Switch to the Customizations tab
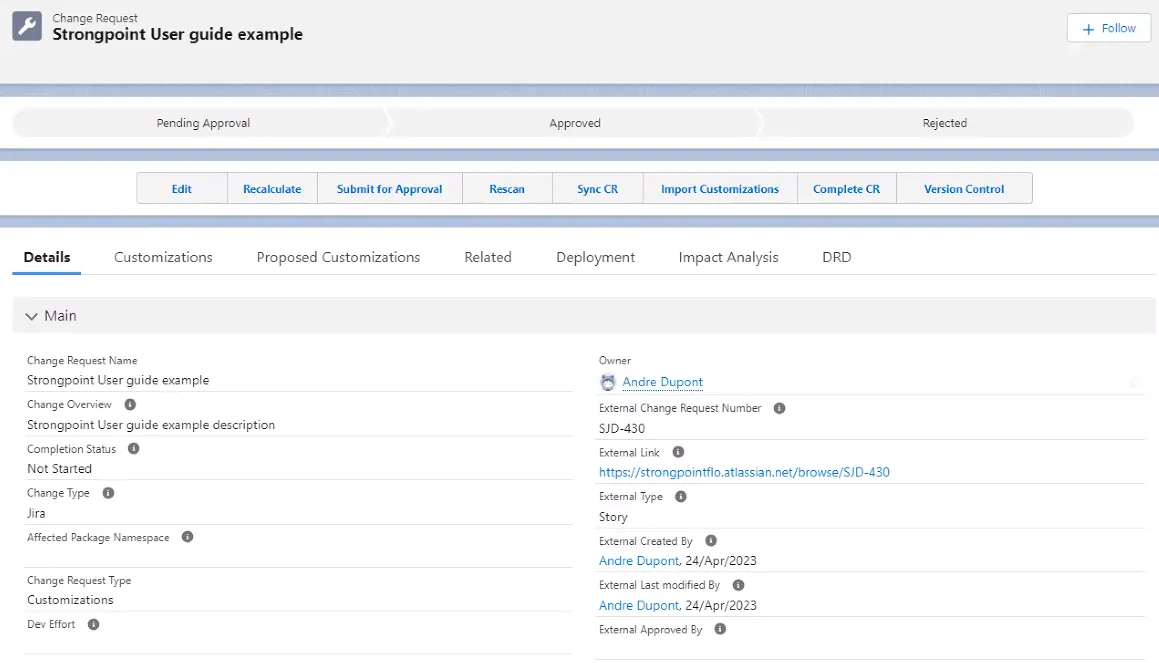This screenshot has height=663, width=1159. (163, 257)
